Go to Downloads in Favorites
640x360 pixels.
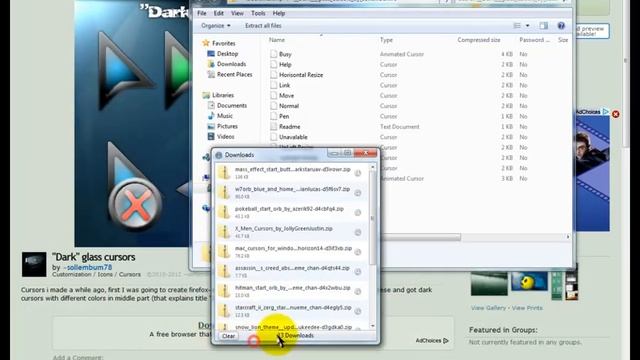[231, 64]
